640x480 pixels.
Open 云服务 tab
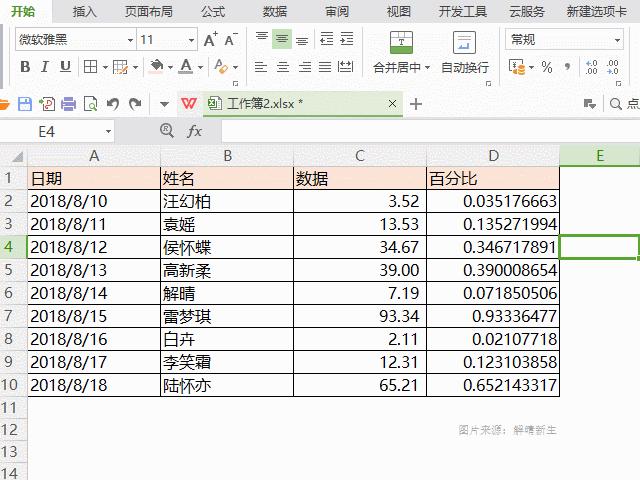[527, 11]
